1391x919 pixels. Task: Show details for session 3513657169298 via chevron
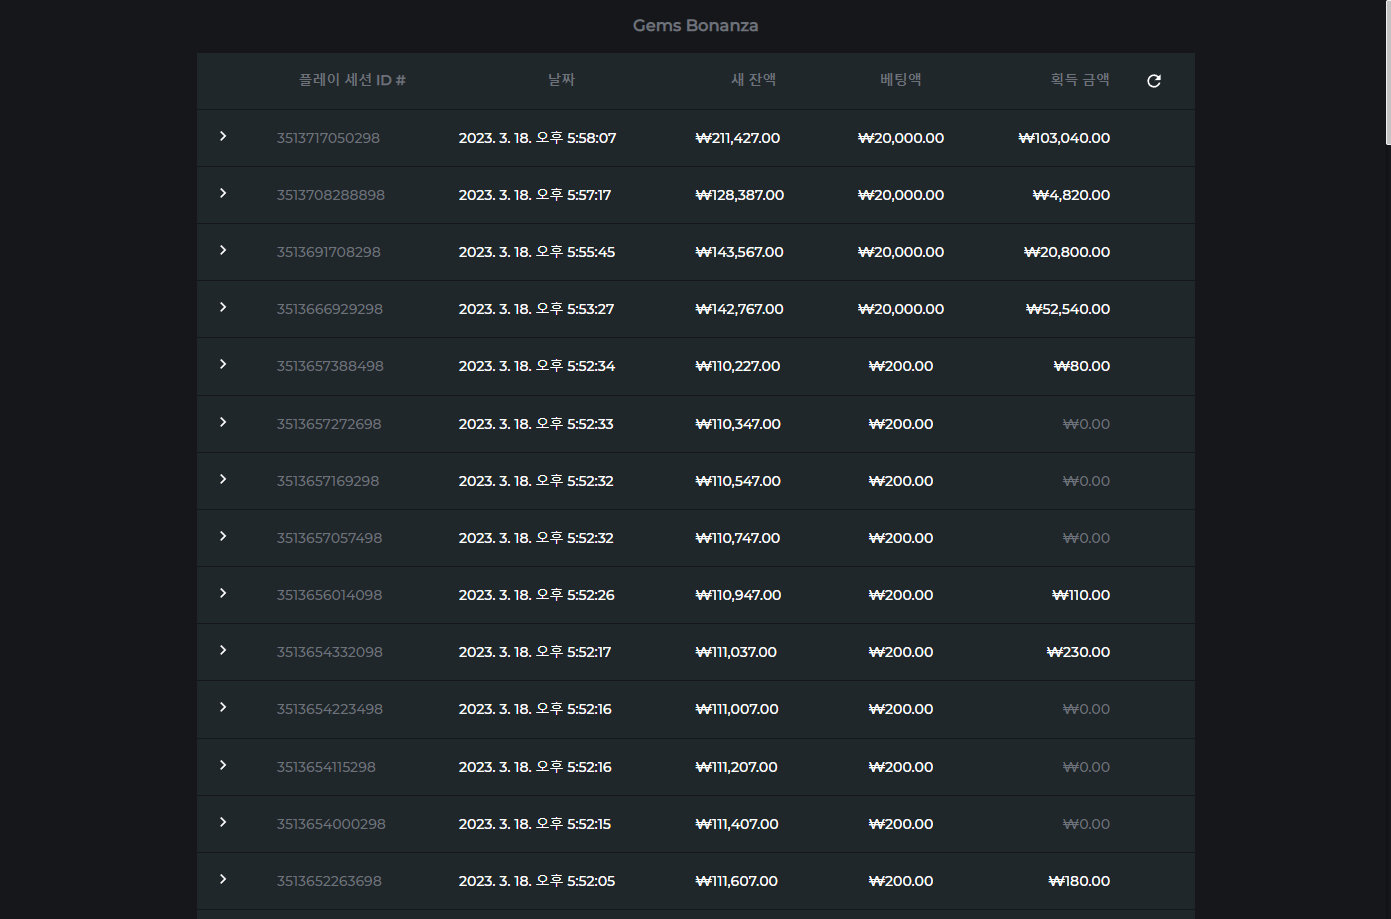223,479
